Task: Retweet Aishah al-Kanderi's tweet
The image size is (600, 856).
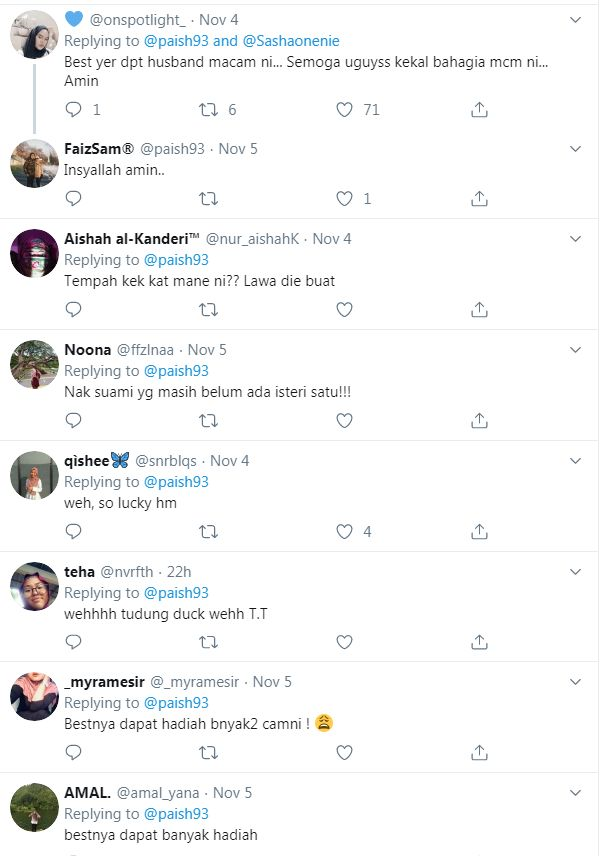Action: click(x=209, y=310)
